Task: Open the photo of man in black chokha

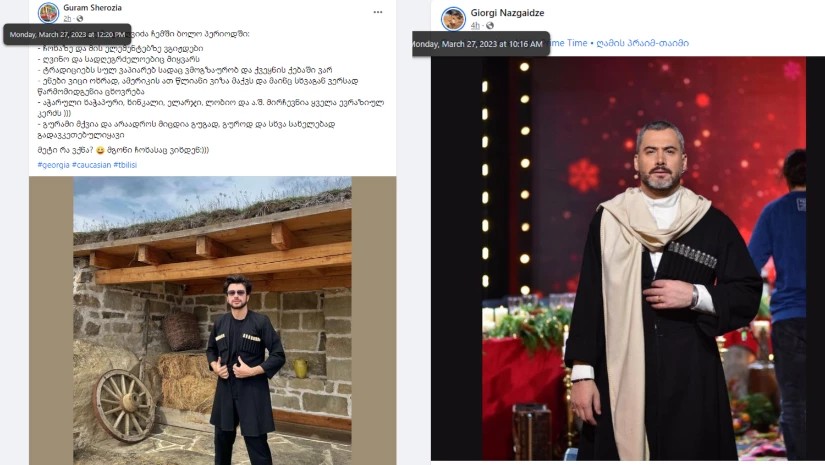Action: pyautogui.click(x=618, y=258)
